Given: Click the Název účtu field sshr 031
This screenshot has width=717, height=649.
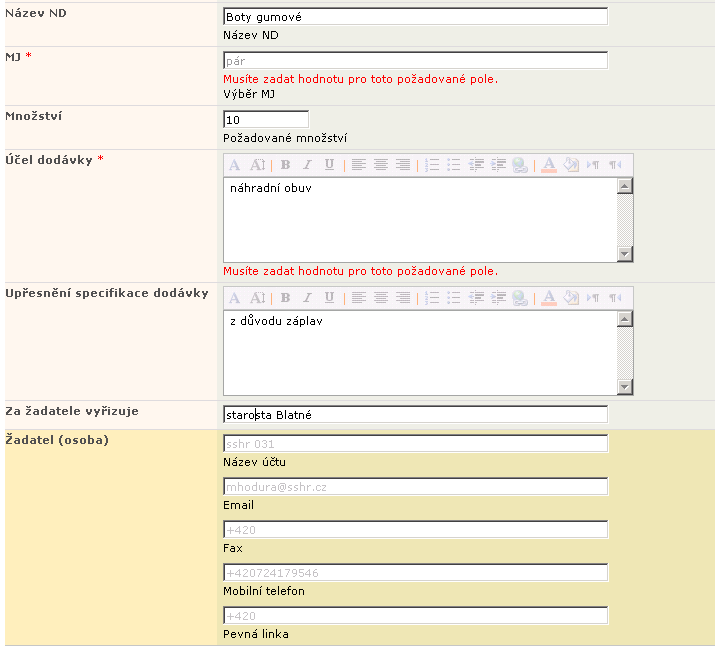Looking at the screenshot, I should coord(416,444).
